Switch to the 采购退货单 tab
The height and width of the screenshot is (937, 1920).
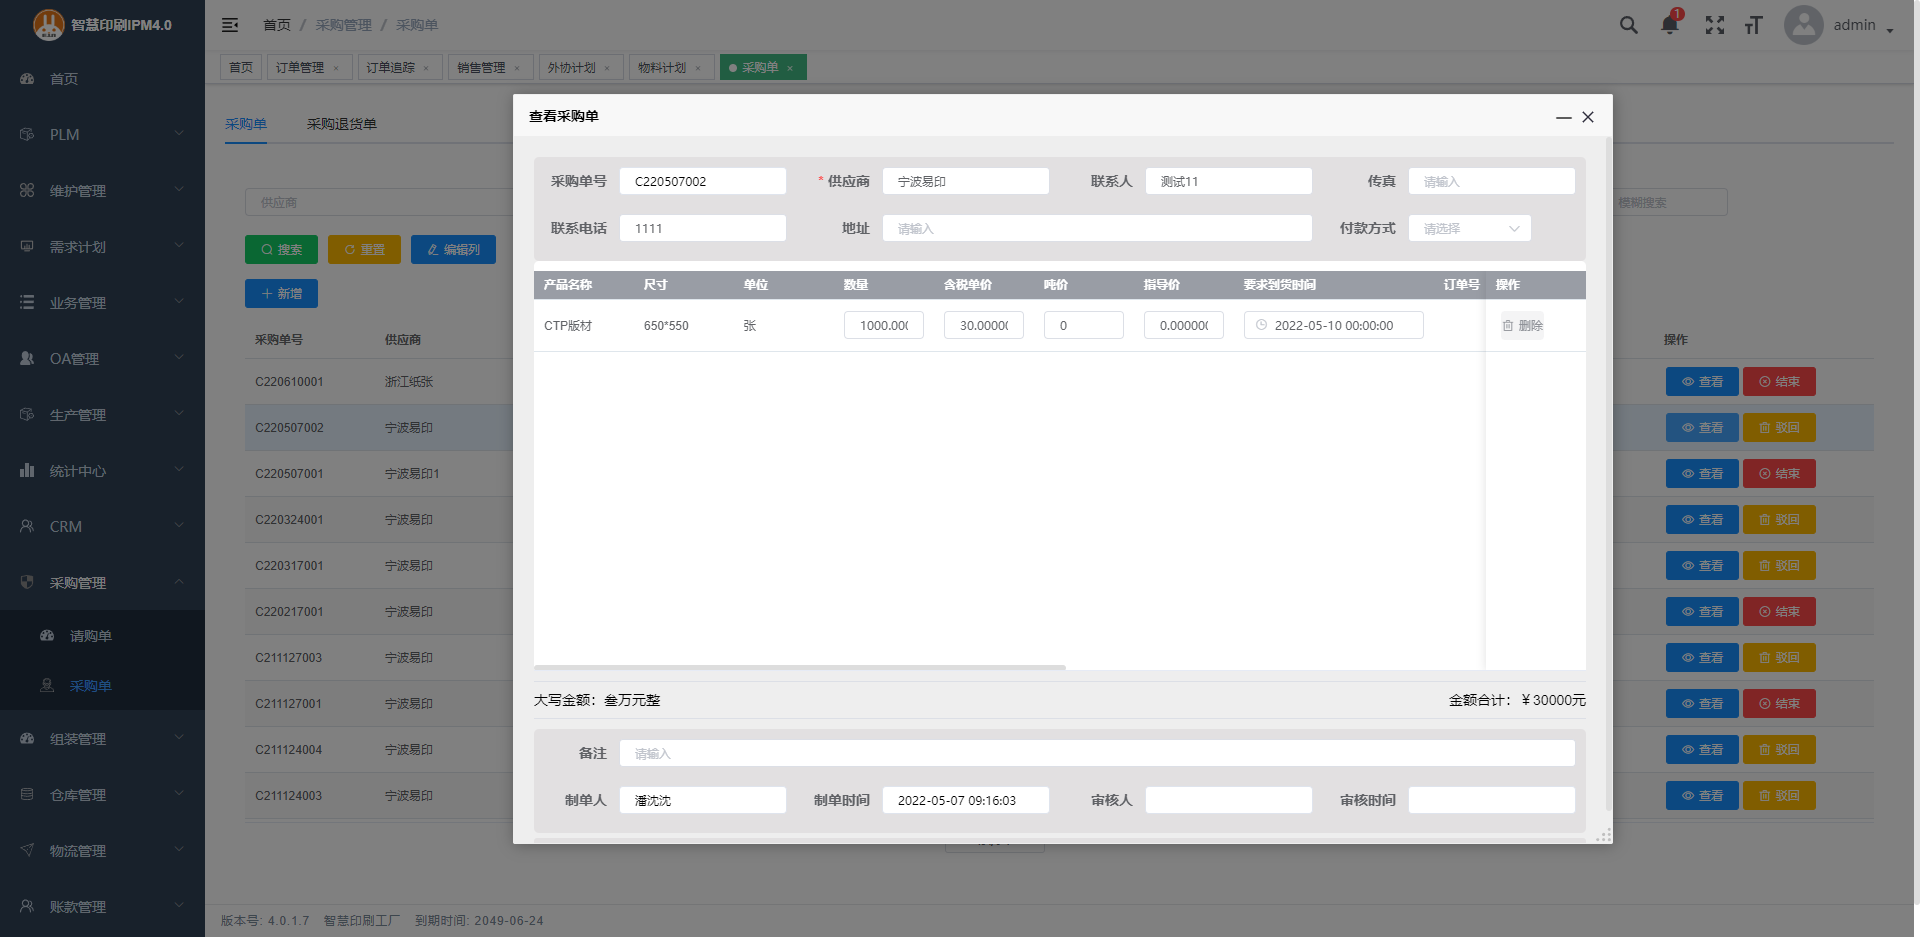(x=341, y=124)
